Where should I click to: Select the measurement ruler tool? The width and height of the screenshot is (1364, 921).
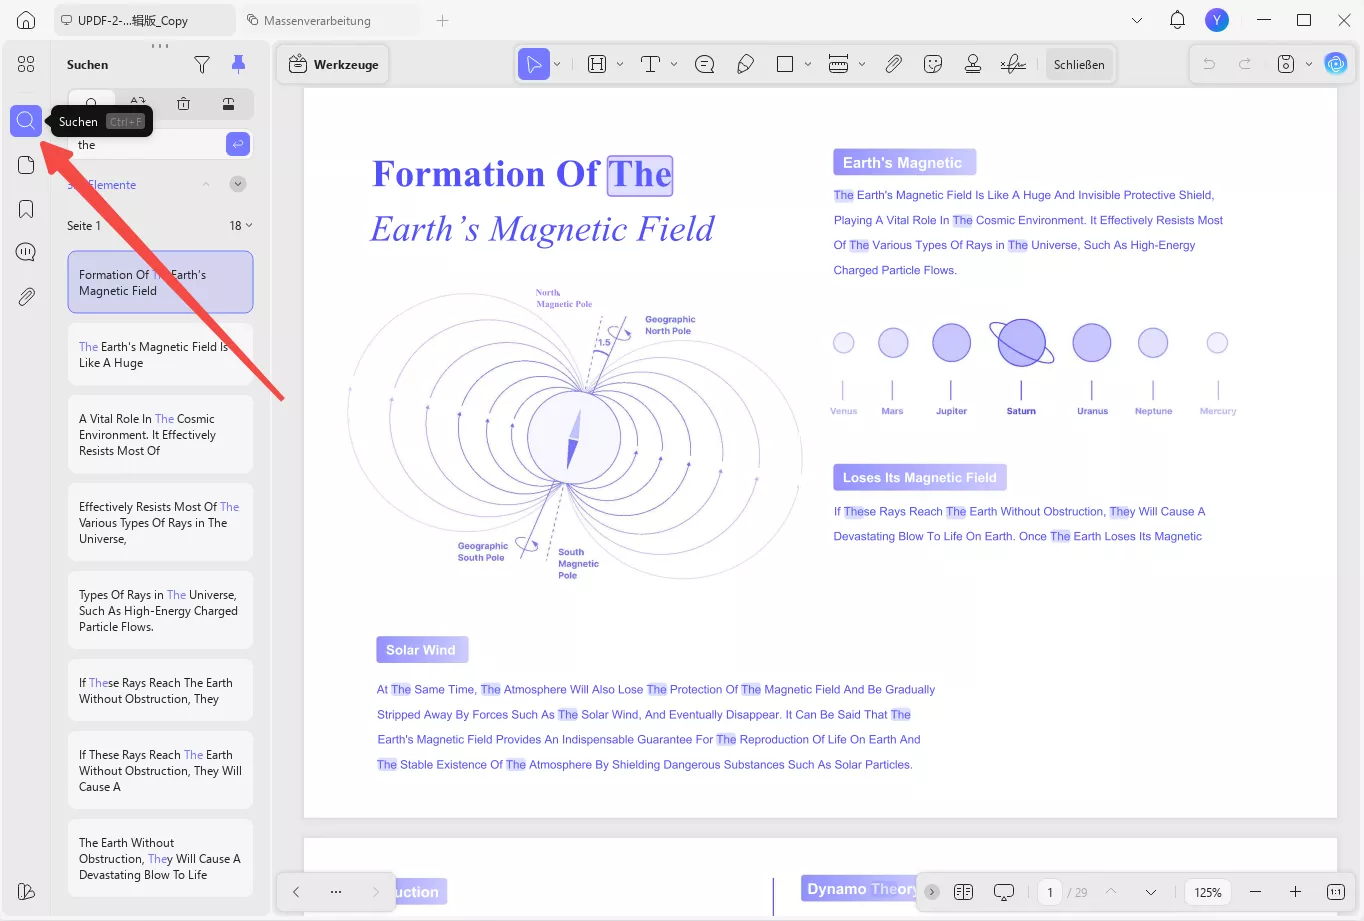[839, 64]
